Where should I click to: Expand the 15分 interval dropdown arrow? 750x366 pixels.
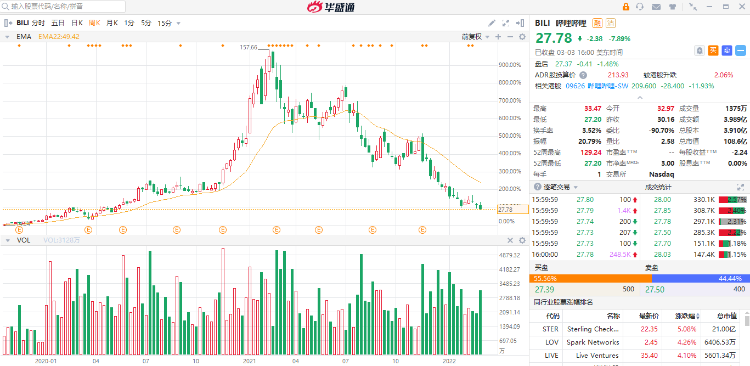coord(178,23)
